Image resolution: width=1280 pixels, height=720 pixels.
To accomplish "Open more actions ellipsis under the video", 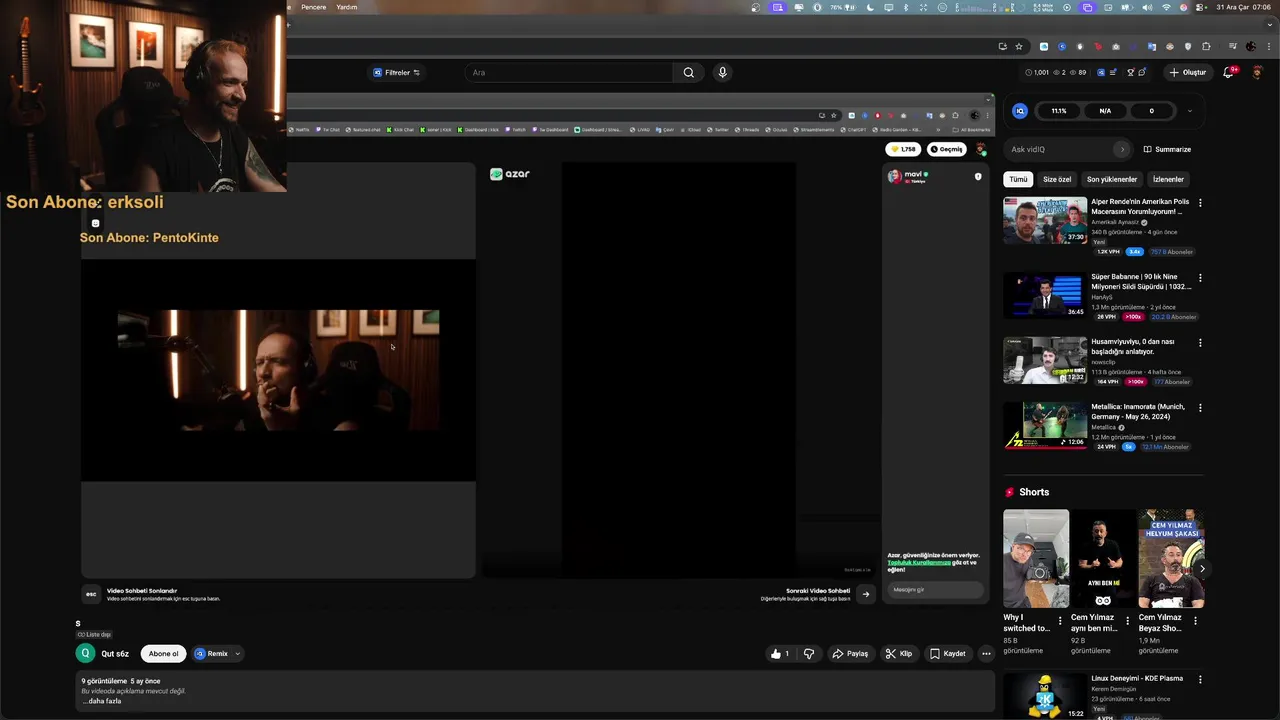I will [986, 654].
